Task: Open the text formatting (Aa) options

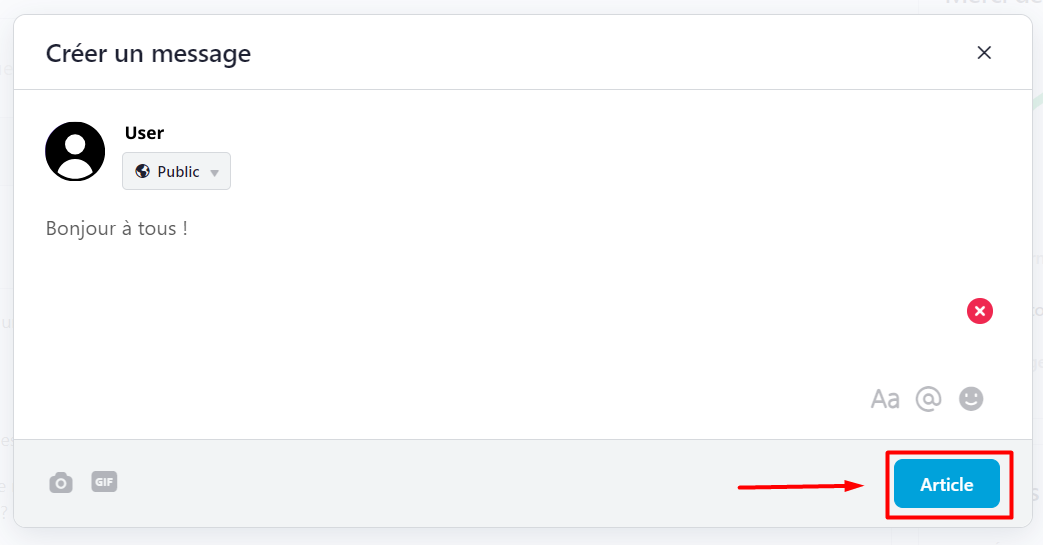Action: 885,399
